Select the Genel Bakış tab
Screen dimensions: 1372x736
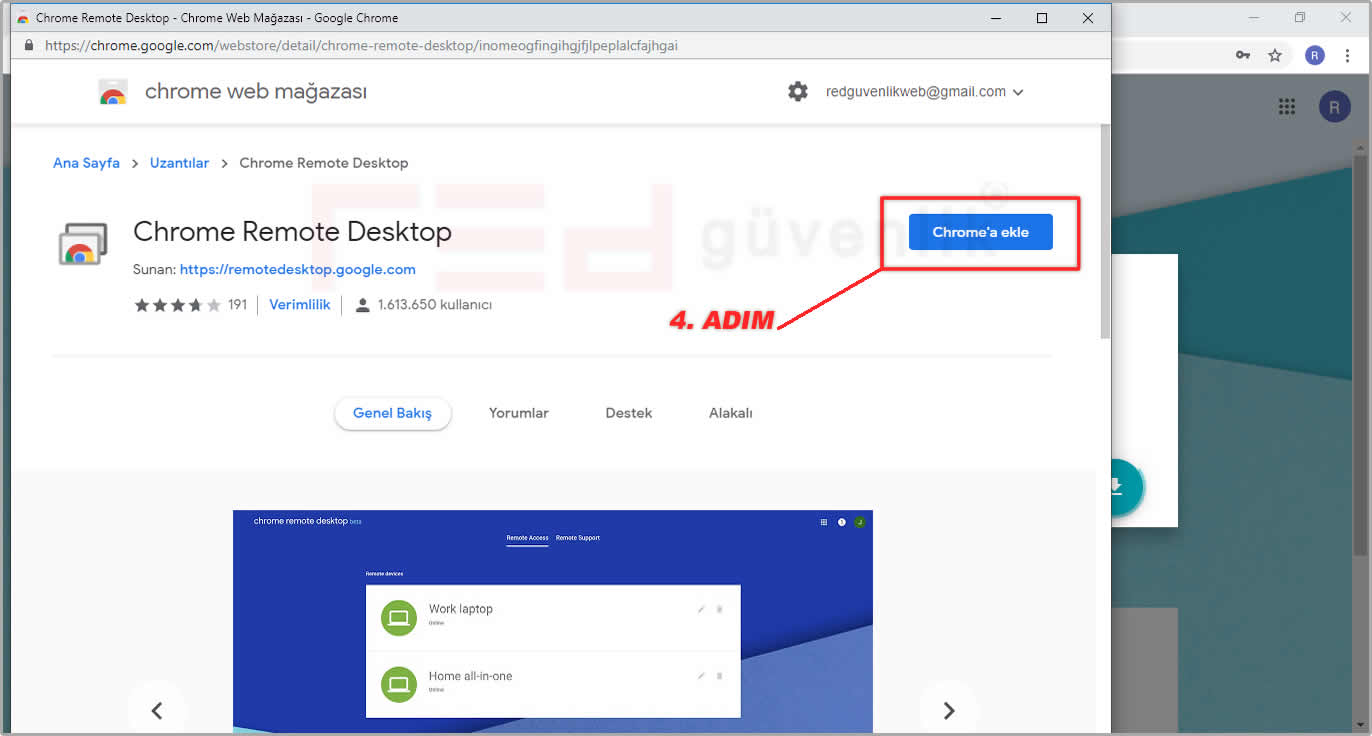pyautogui.click(x=392, y=413)
